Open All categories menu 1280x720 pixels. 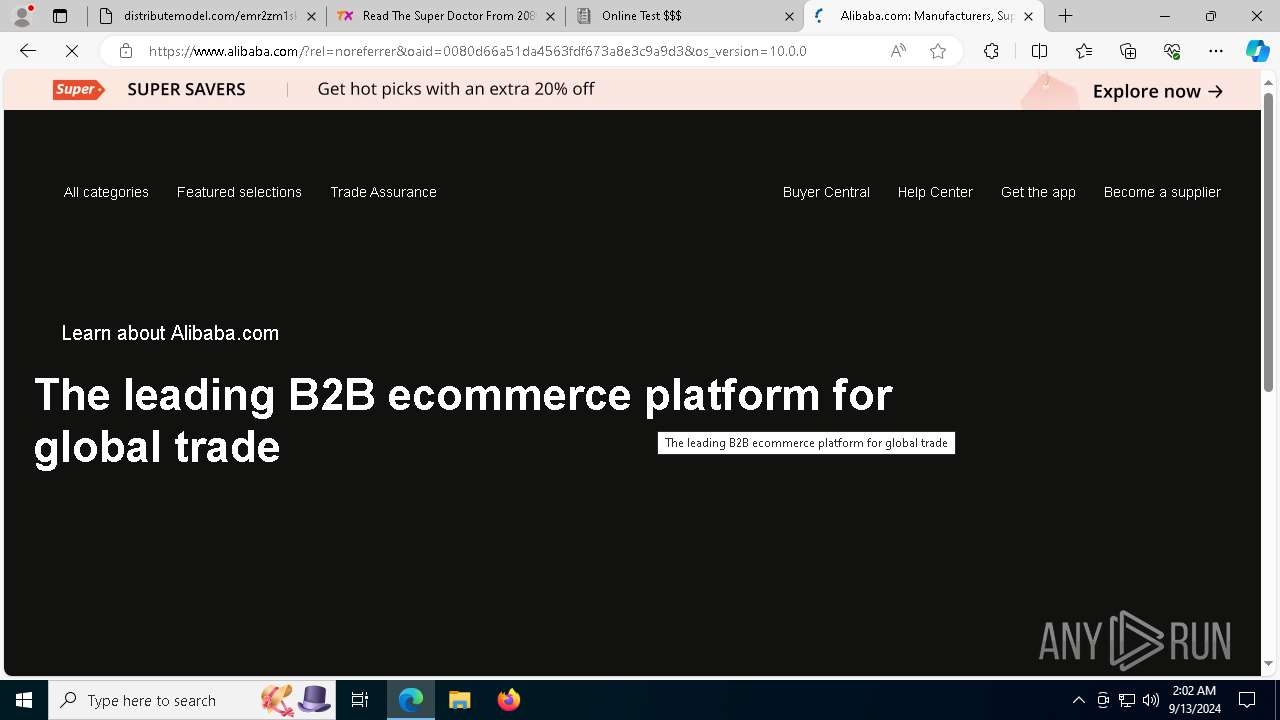[106, 192]
